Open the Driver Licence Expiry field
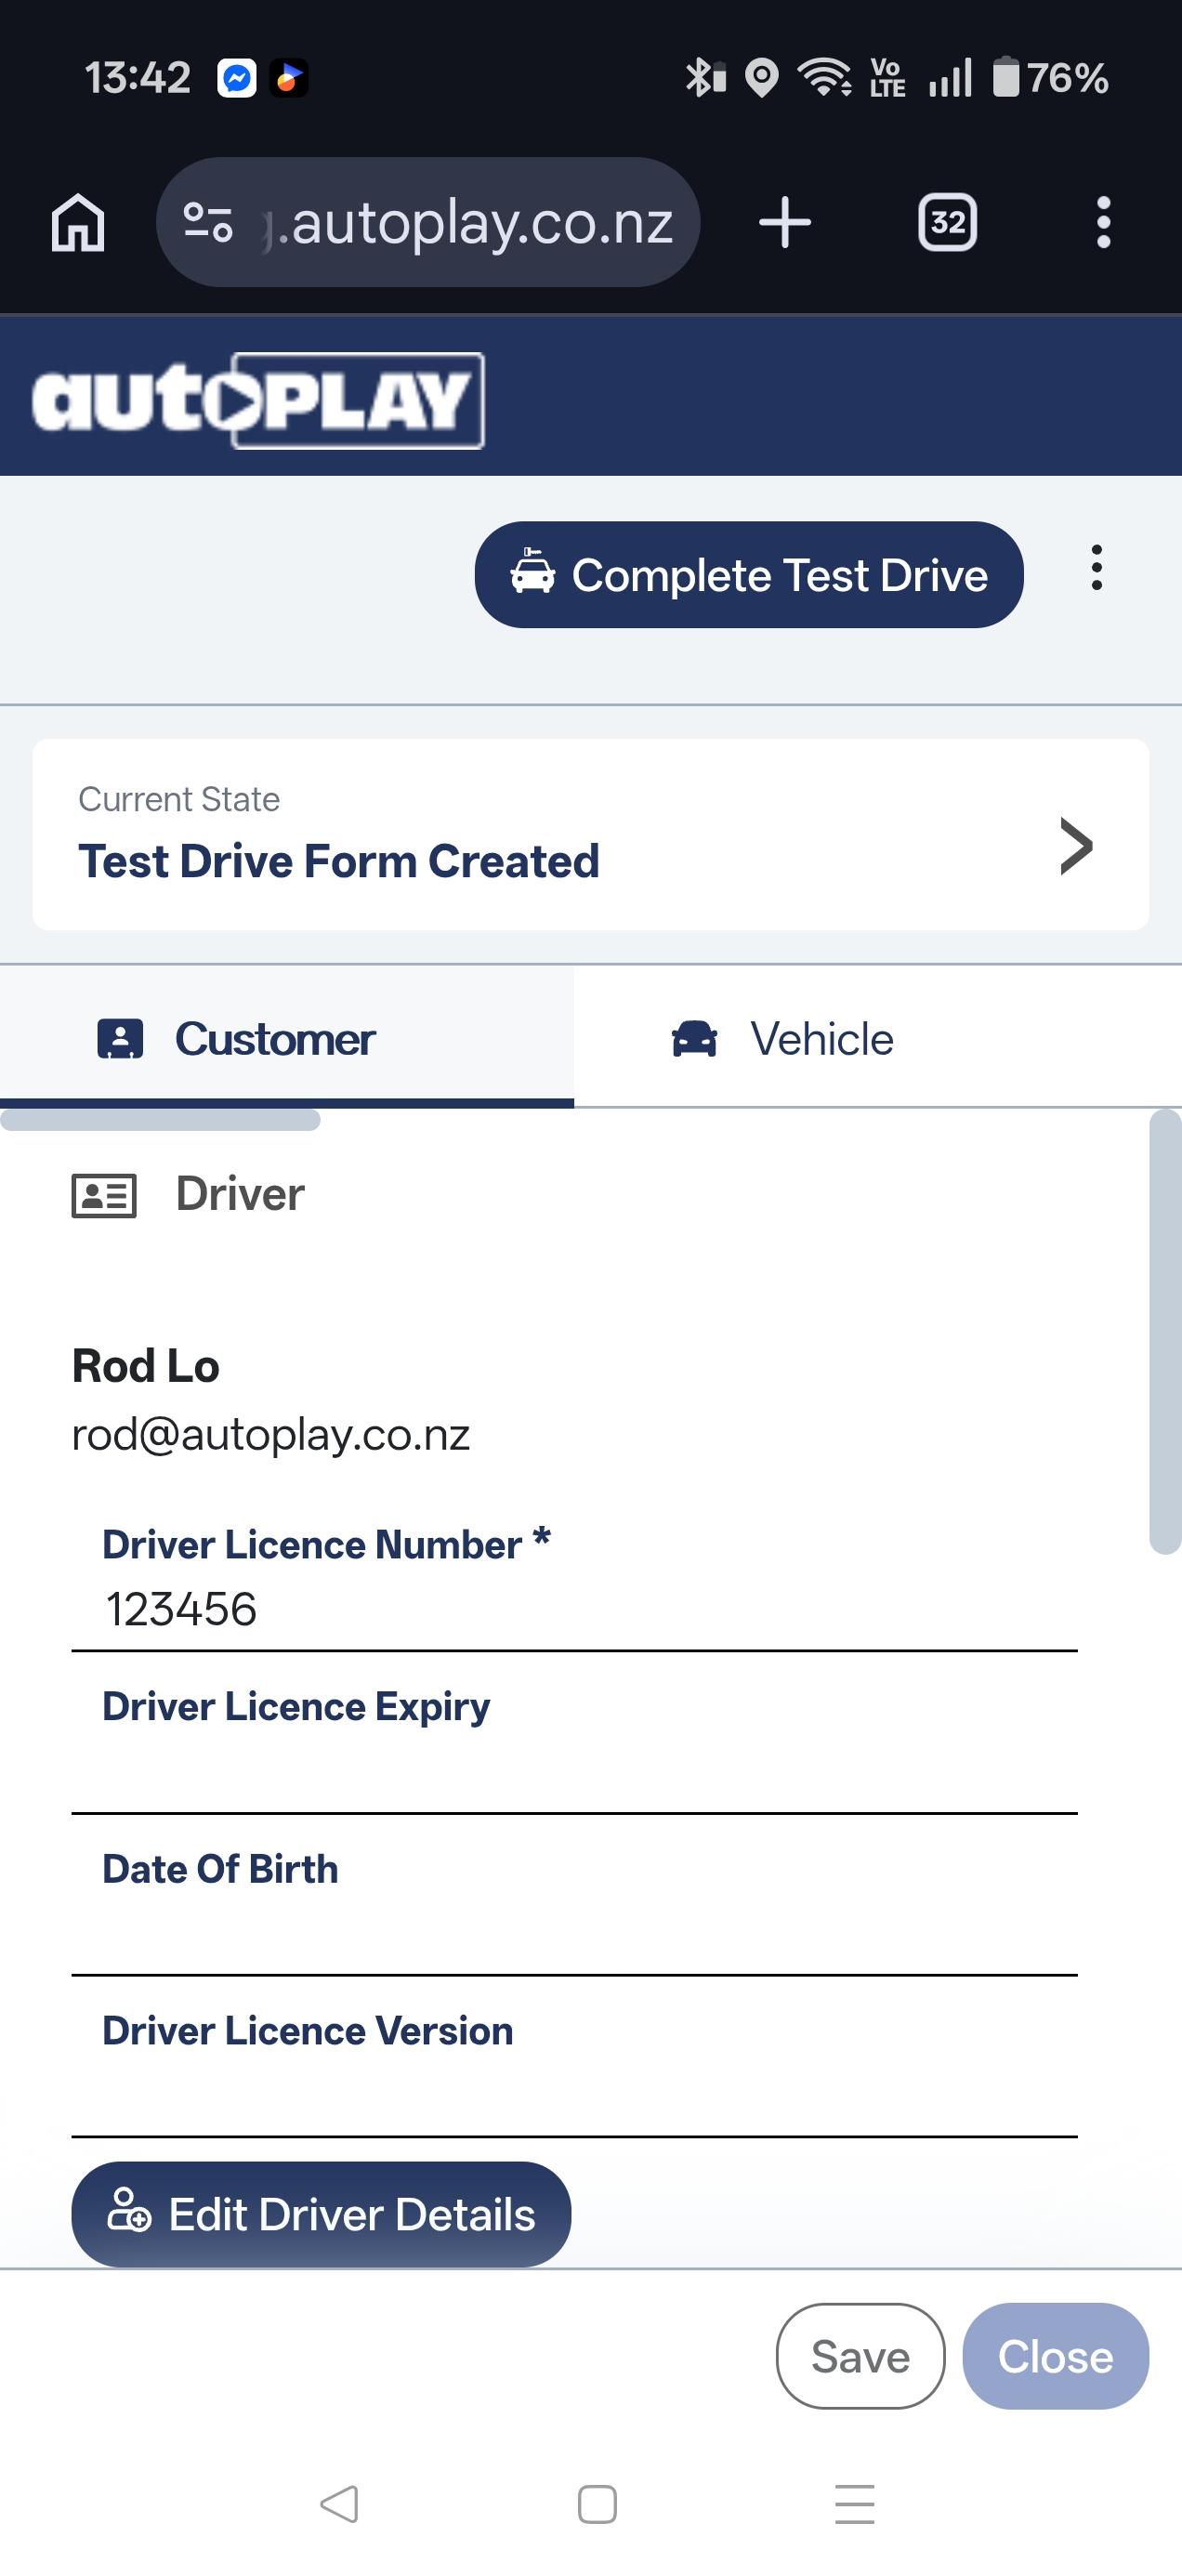Image resolution: width=1182 pixels, height=2576 pixels. [x=574, y=1770]
